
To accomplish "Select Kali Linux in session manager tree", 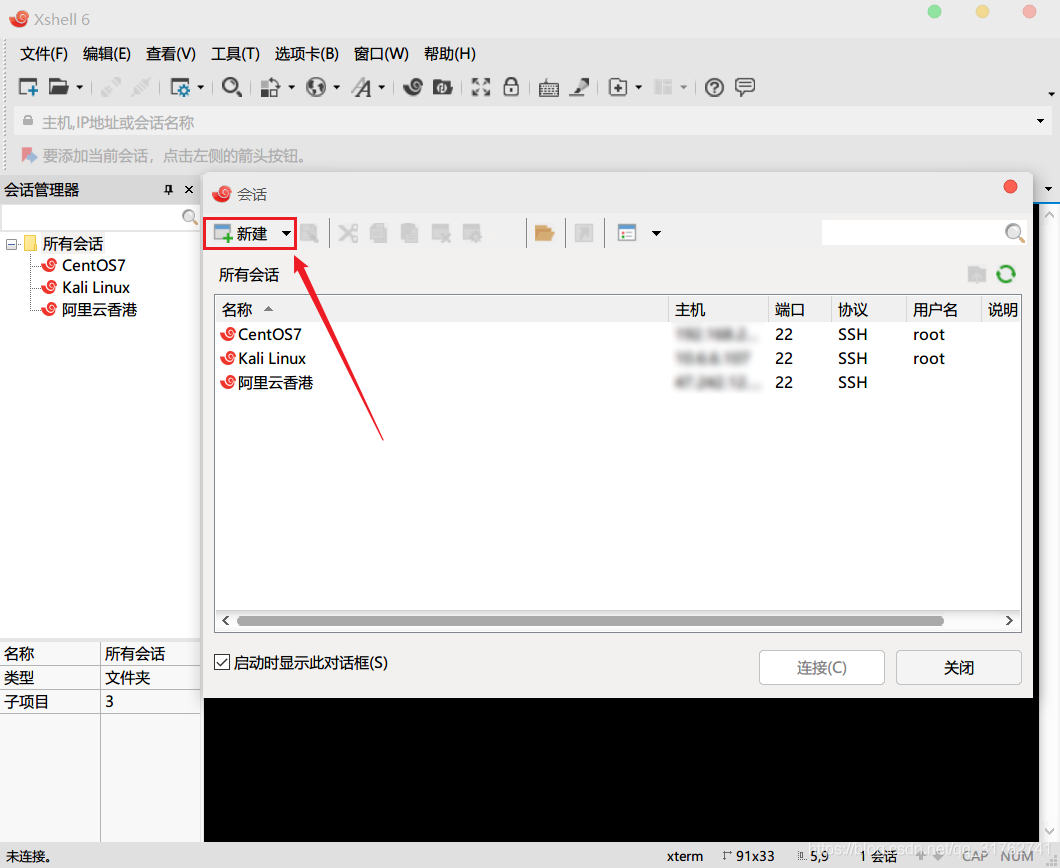I will (95, 288).
